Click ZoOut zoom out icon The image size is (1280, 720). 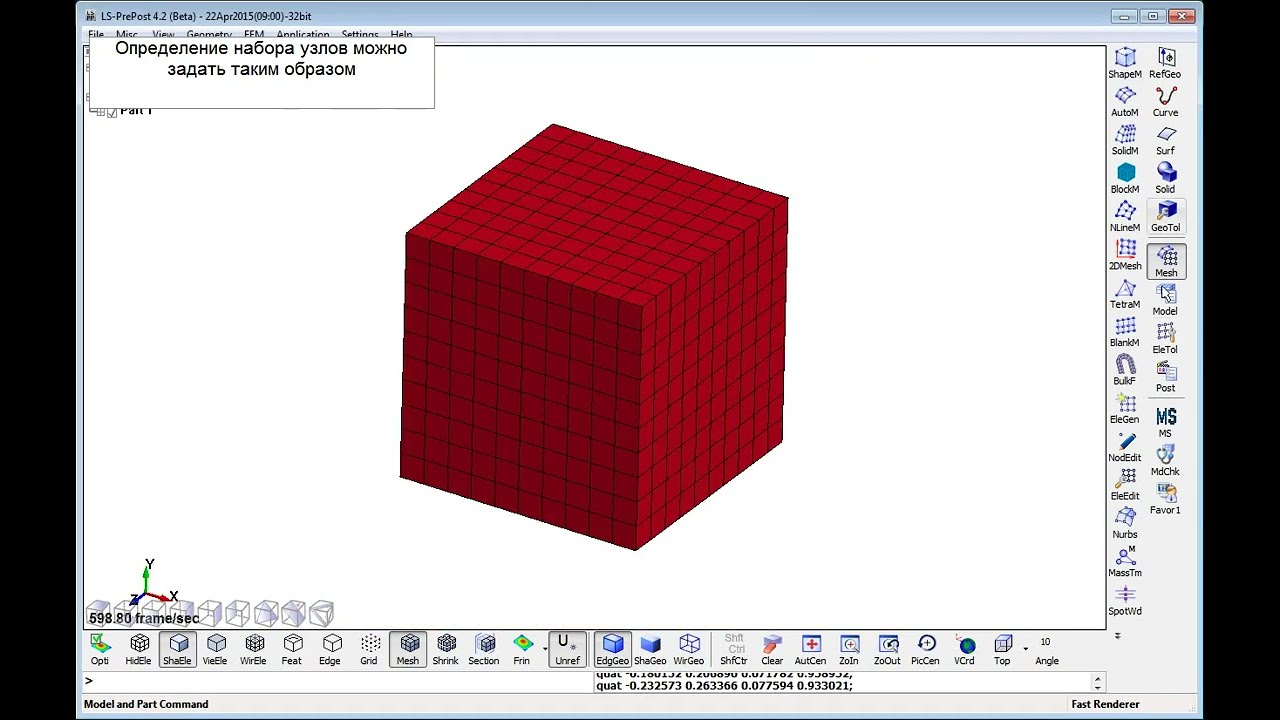(887, 650)
